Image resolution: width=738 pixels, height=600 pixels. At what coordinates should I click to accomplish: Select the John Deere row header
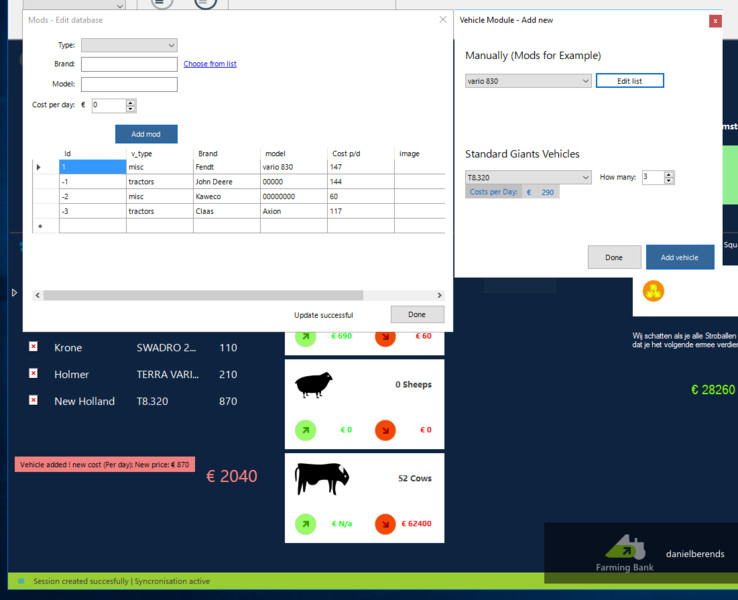point(40,182)
